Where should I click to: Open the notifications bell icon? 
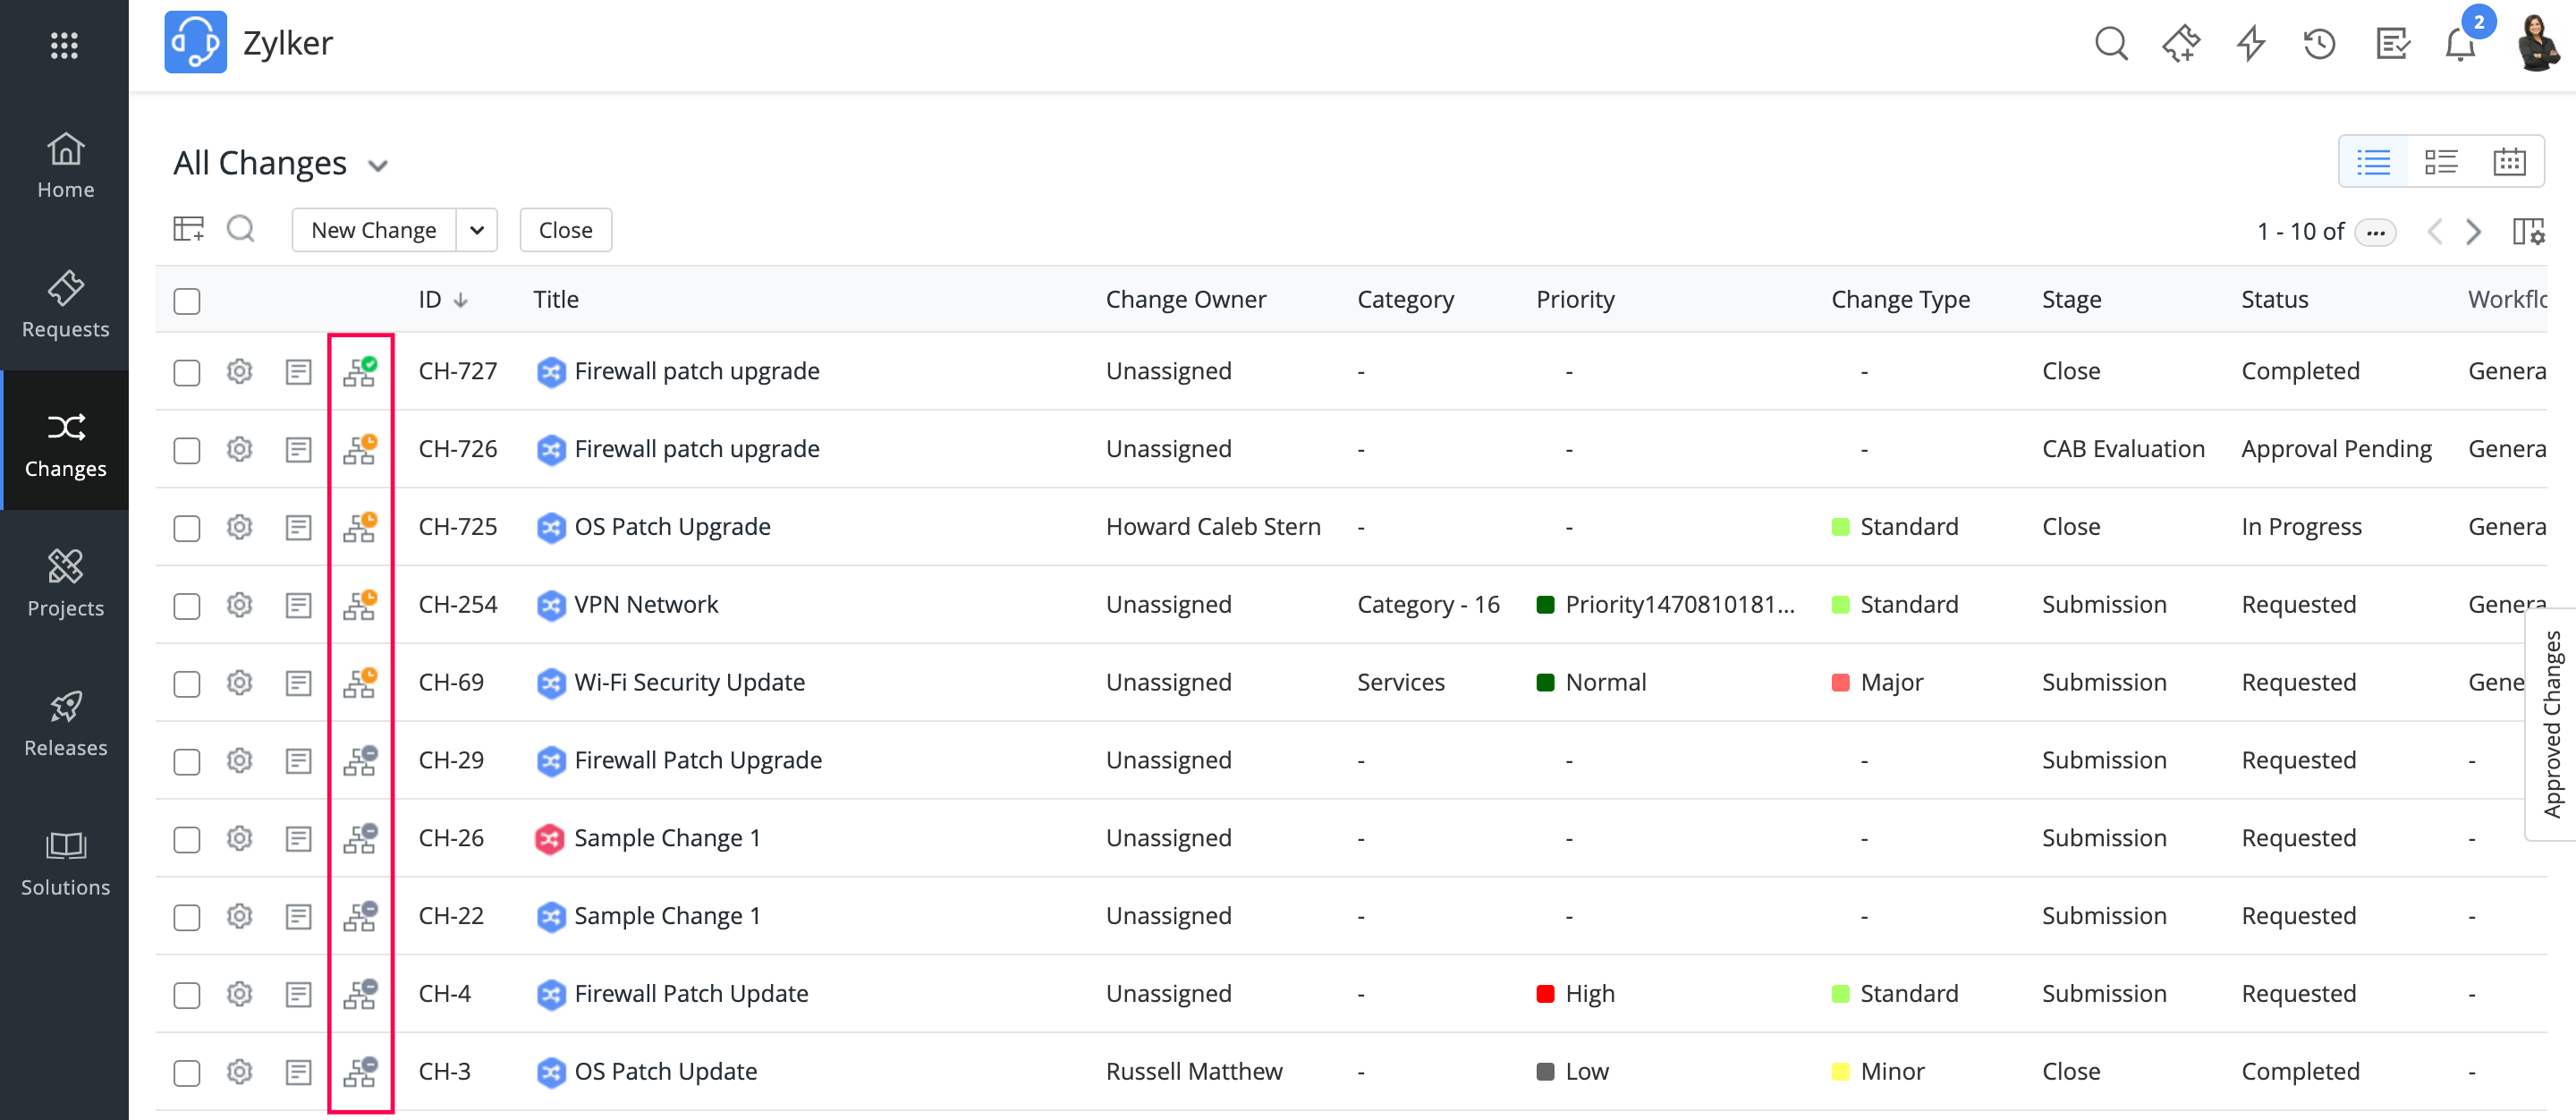coord(2459,45)
